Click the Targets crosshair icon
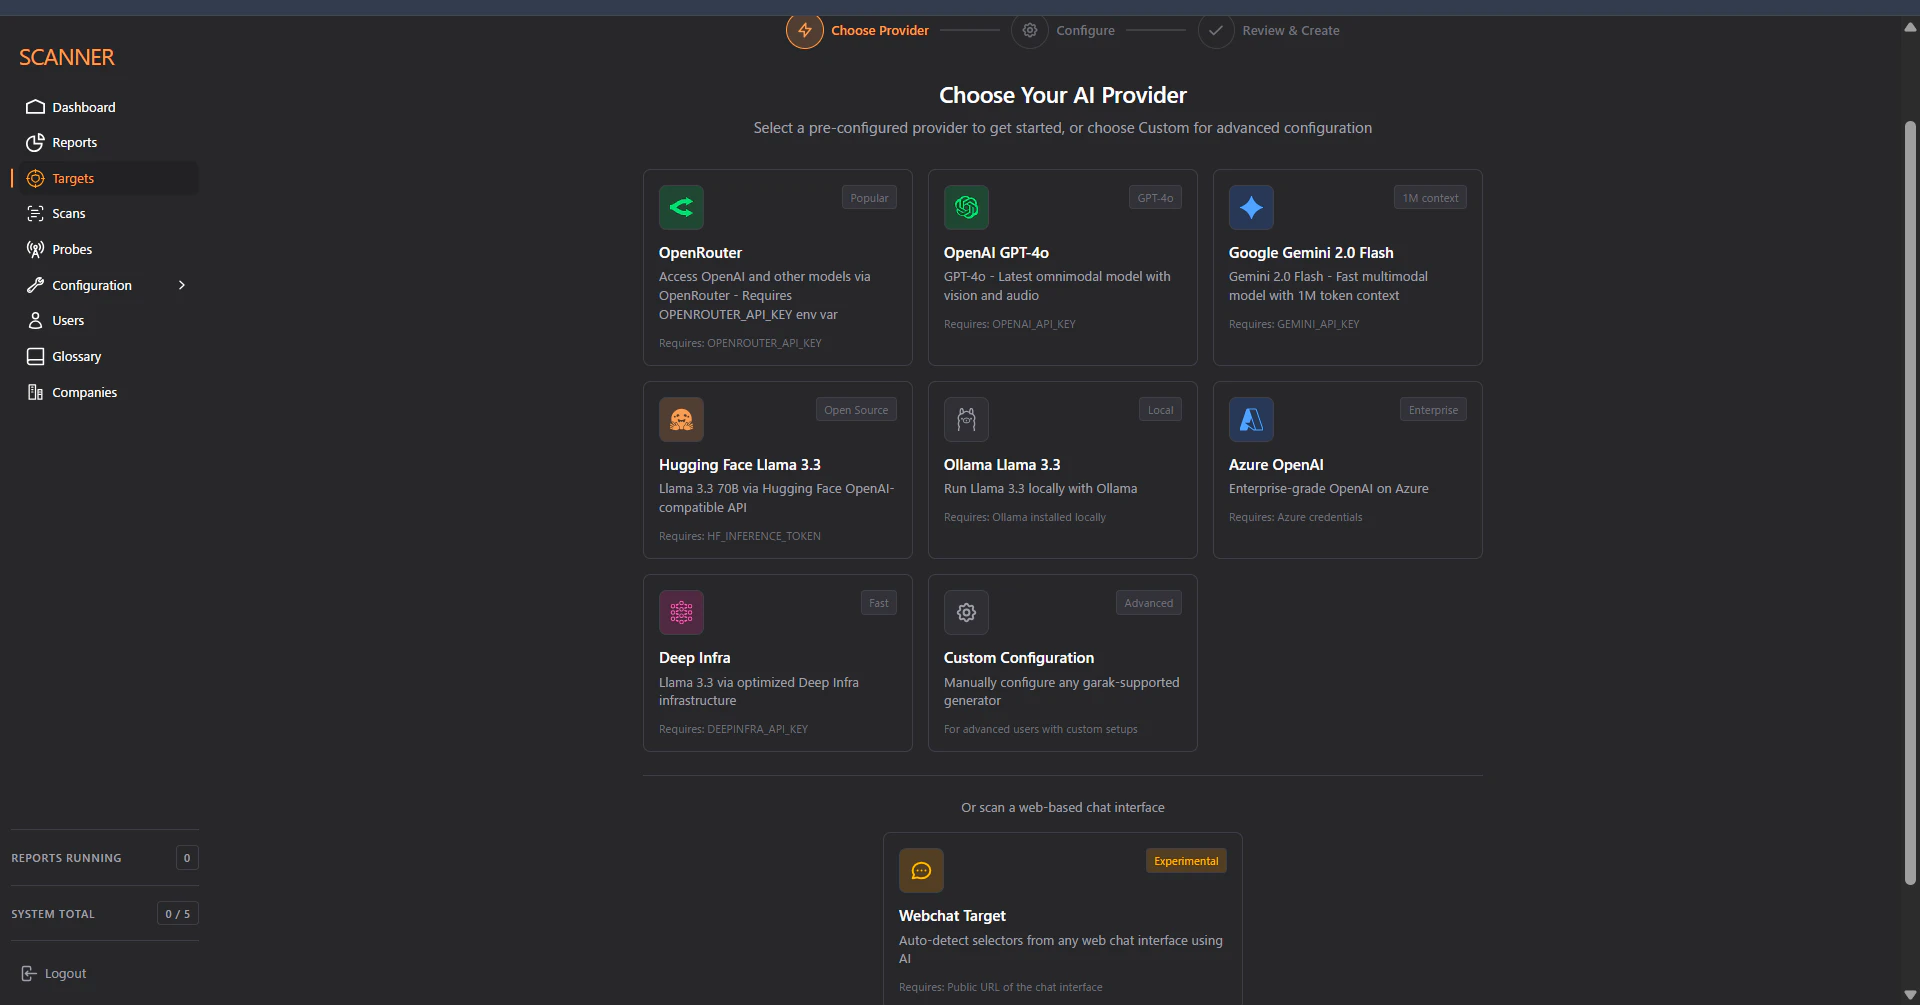The image size is (1920, 1005). click(x=35, y=179)
